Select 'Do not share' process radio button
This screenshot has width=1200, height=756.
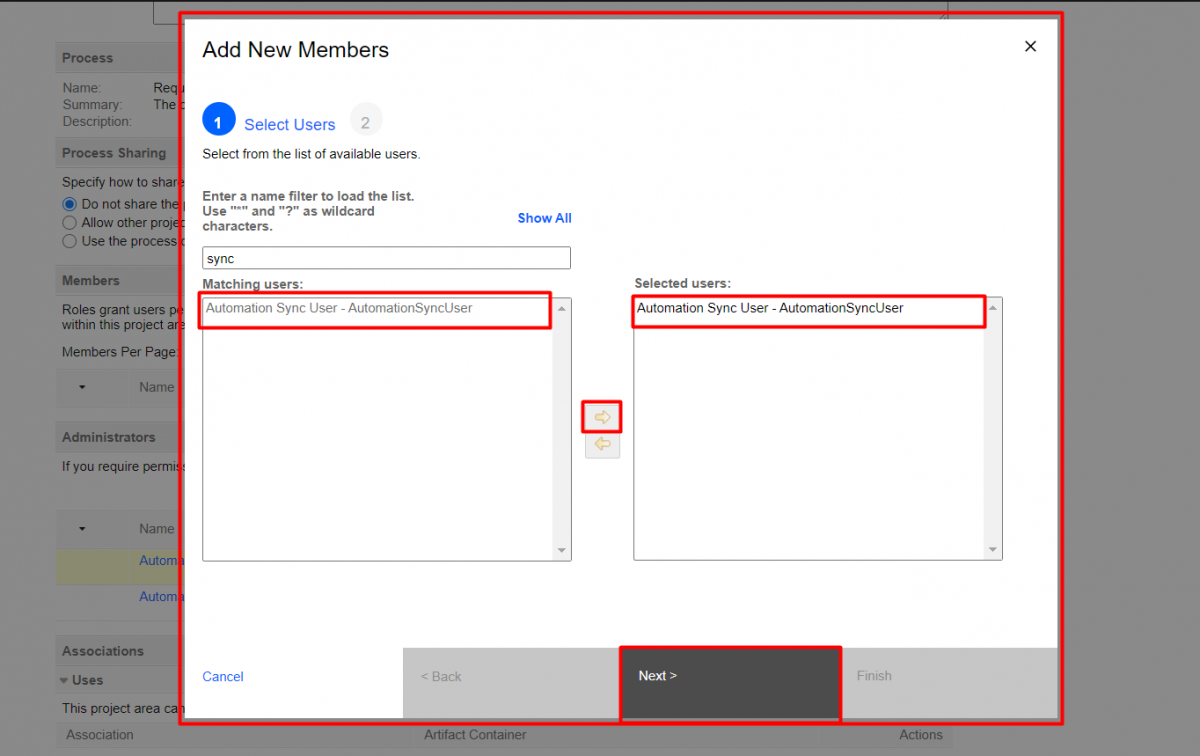coord(69,204)
